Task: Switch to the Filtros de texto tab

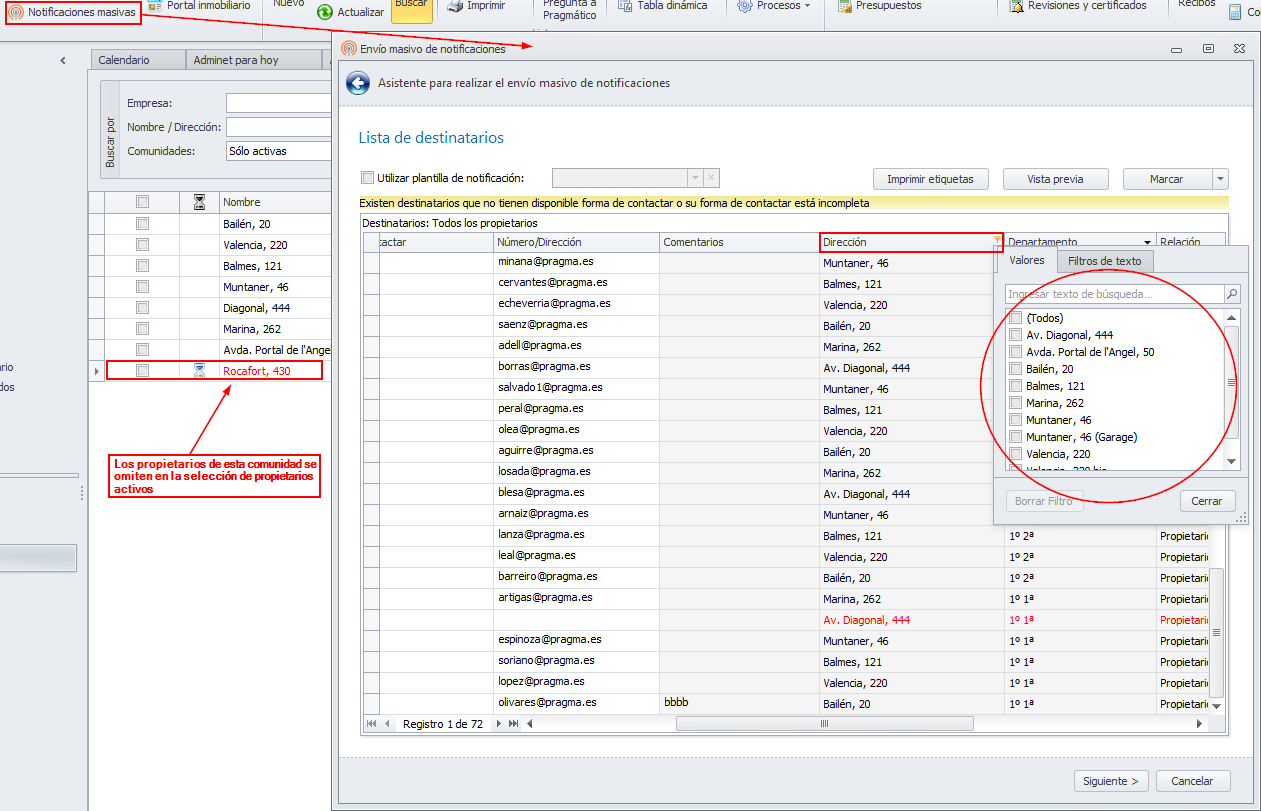Action: click(1104, 261)
